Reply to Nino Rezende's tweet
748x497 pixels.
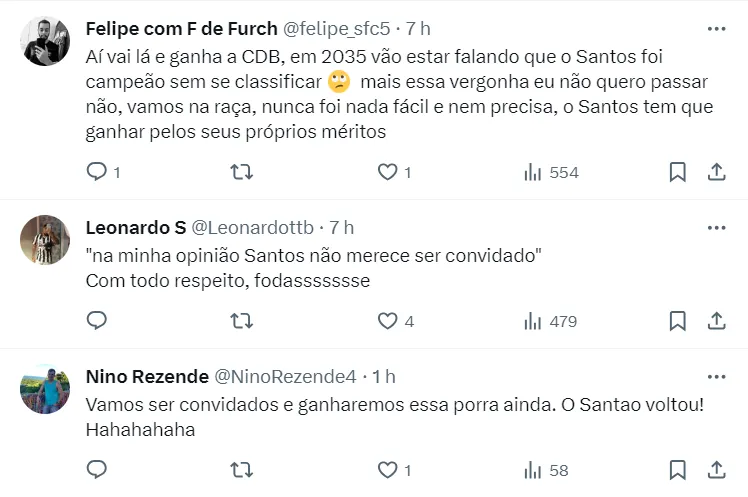[97, 469]
